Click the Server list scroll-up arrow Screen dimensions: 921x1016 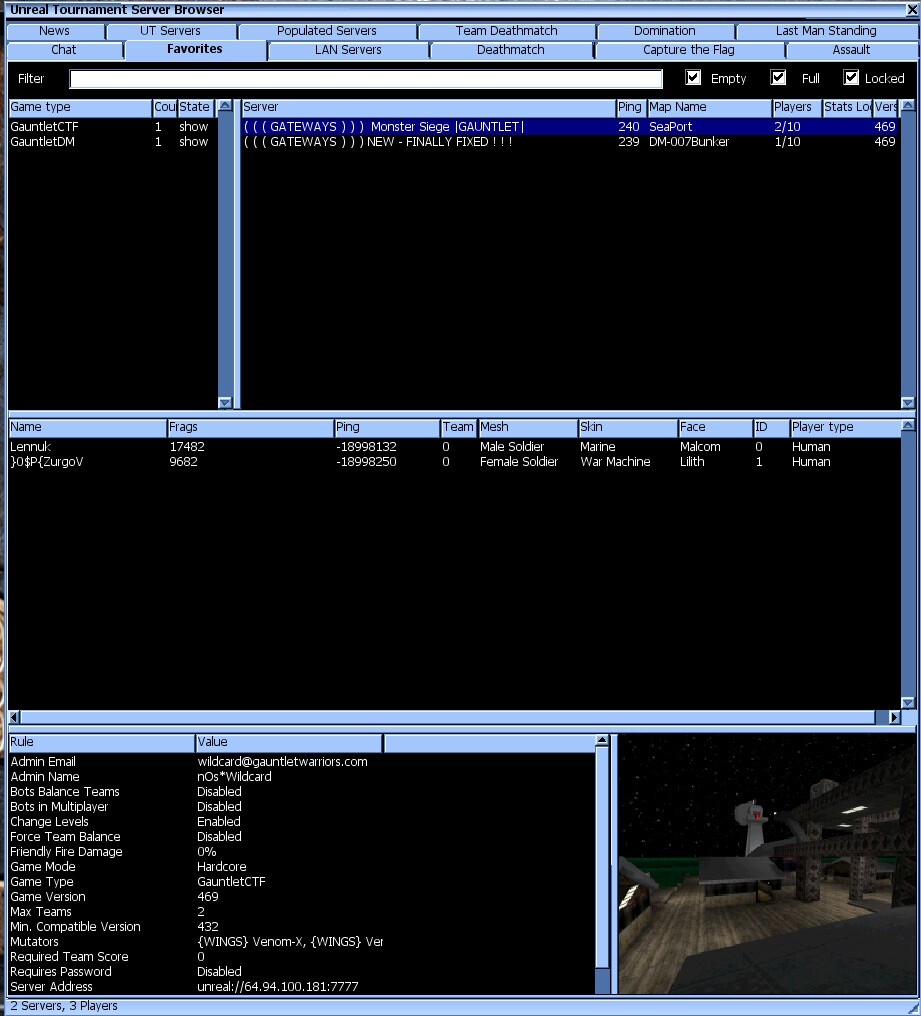[x=907, y=105]
